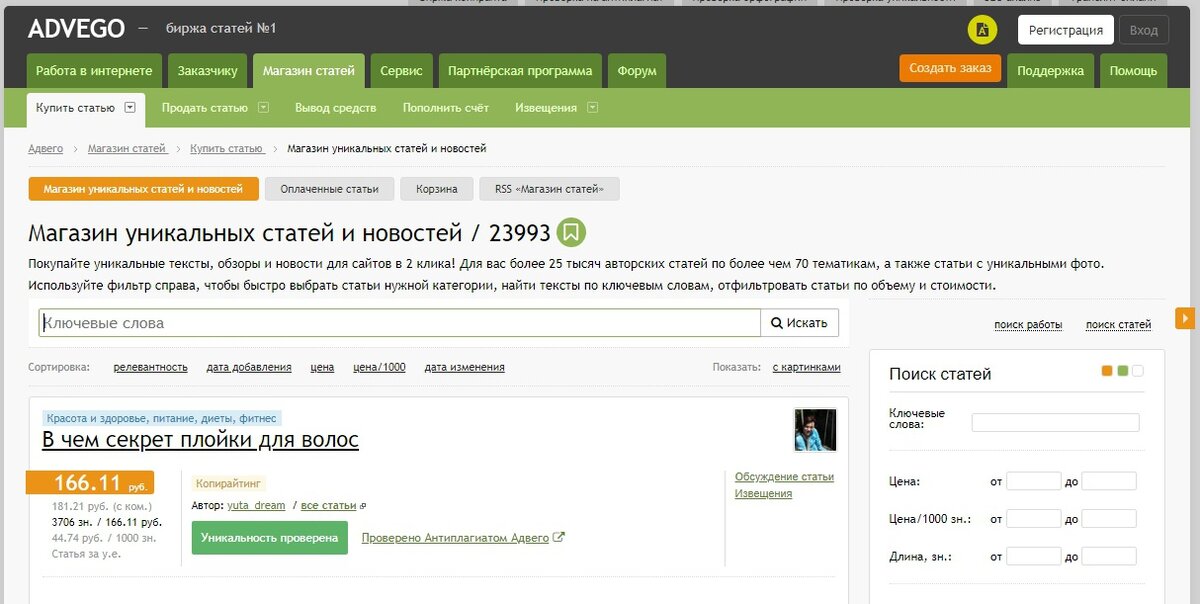
Task: Click the magnifier icon in Искать button
Action: tap(776, 323)
